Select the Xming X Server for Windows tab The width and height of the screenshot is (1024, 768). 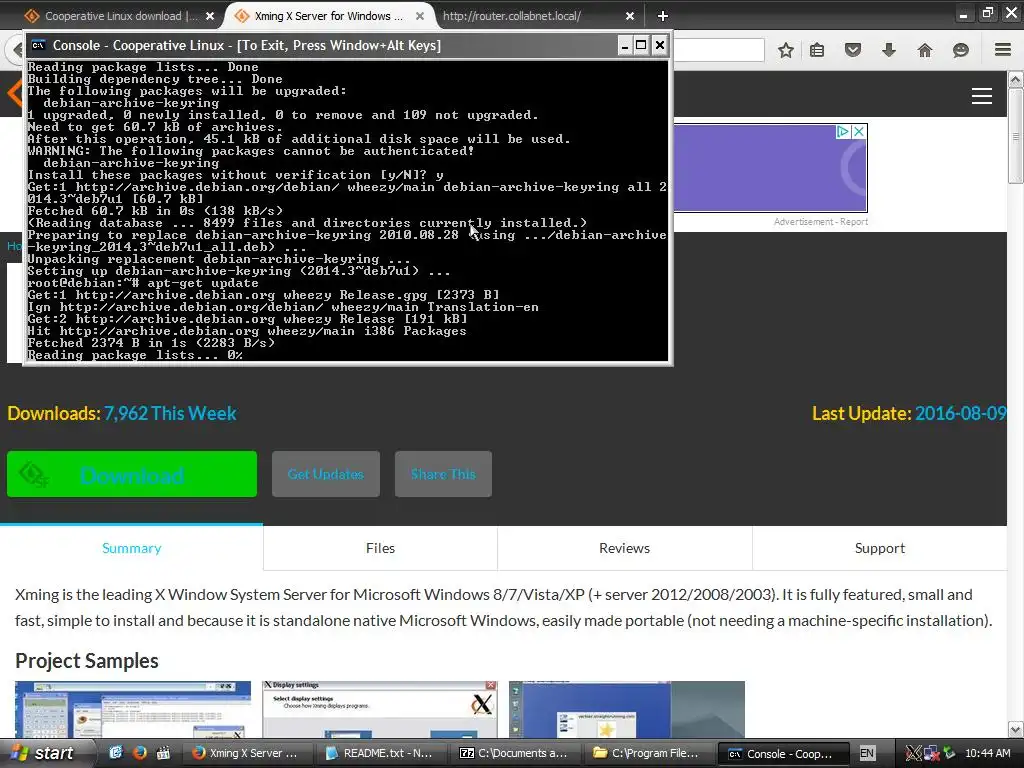pyautogui.click(x=330, y=16)
